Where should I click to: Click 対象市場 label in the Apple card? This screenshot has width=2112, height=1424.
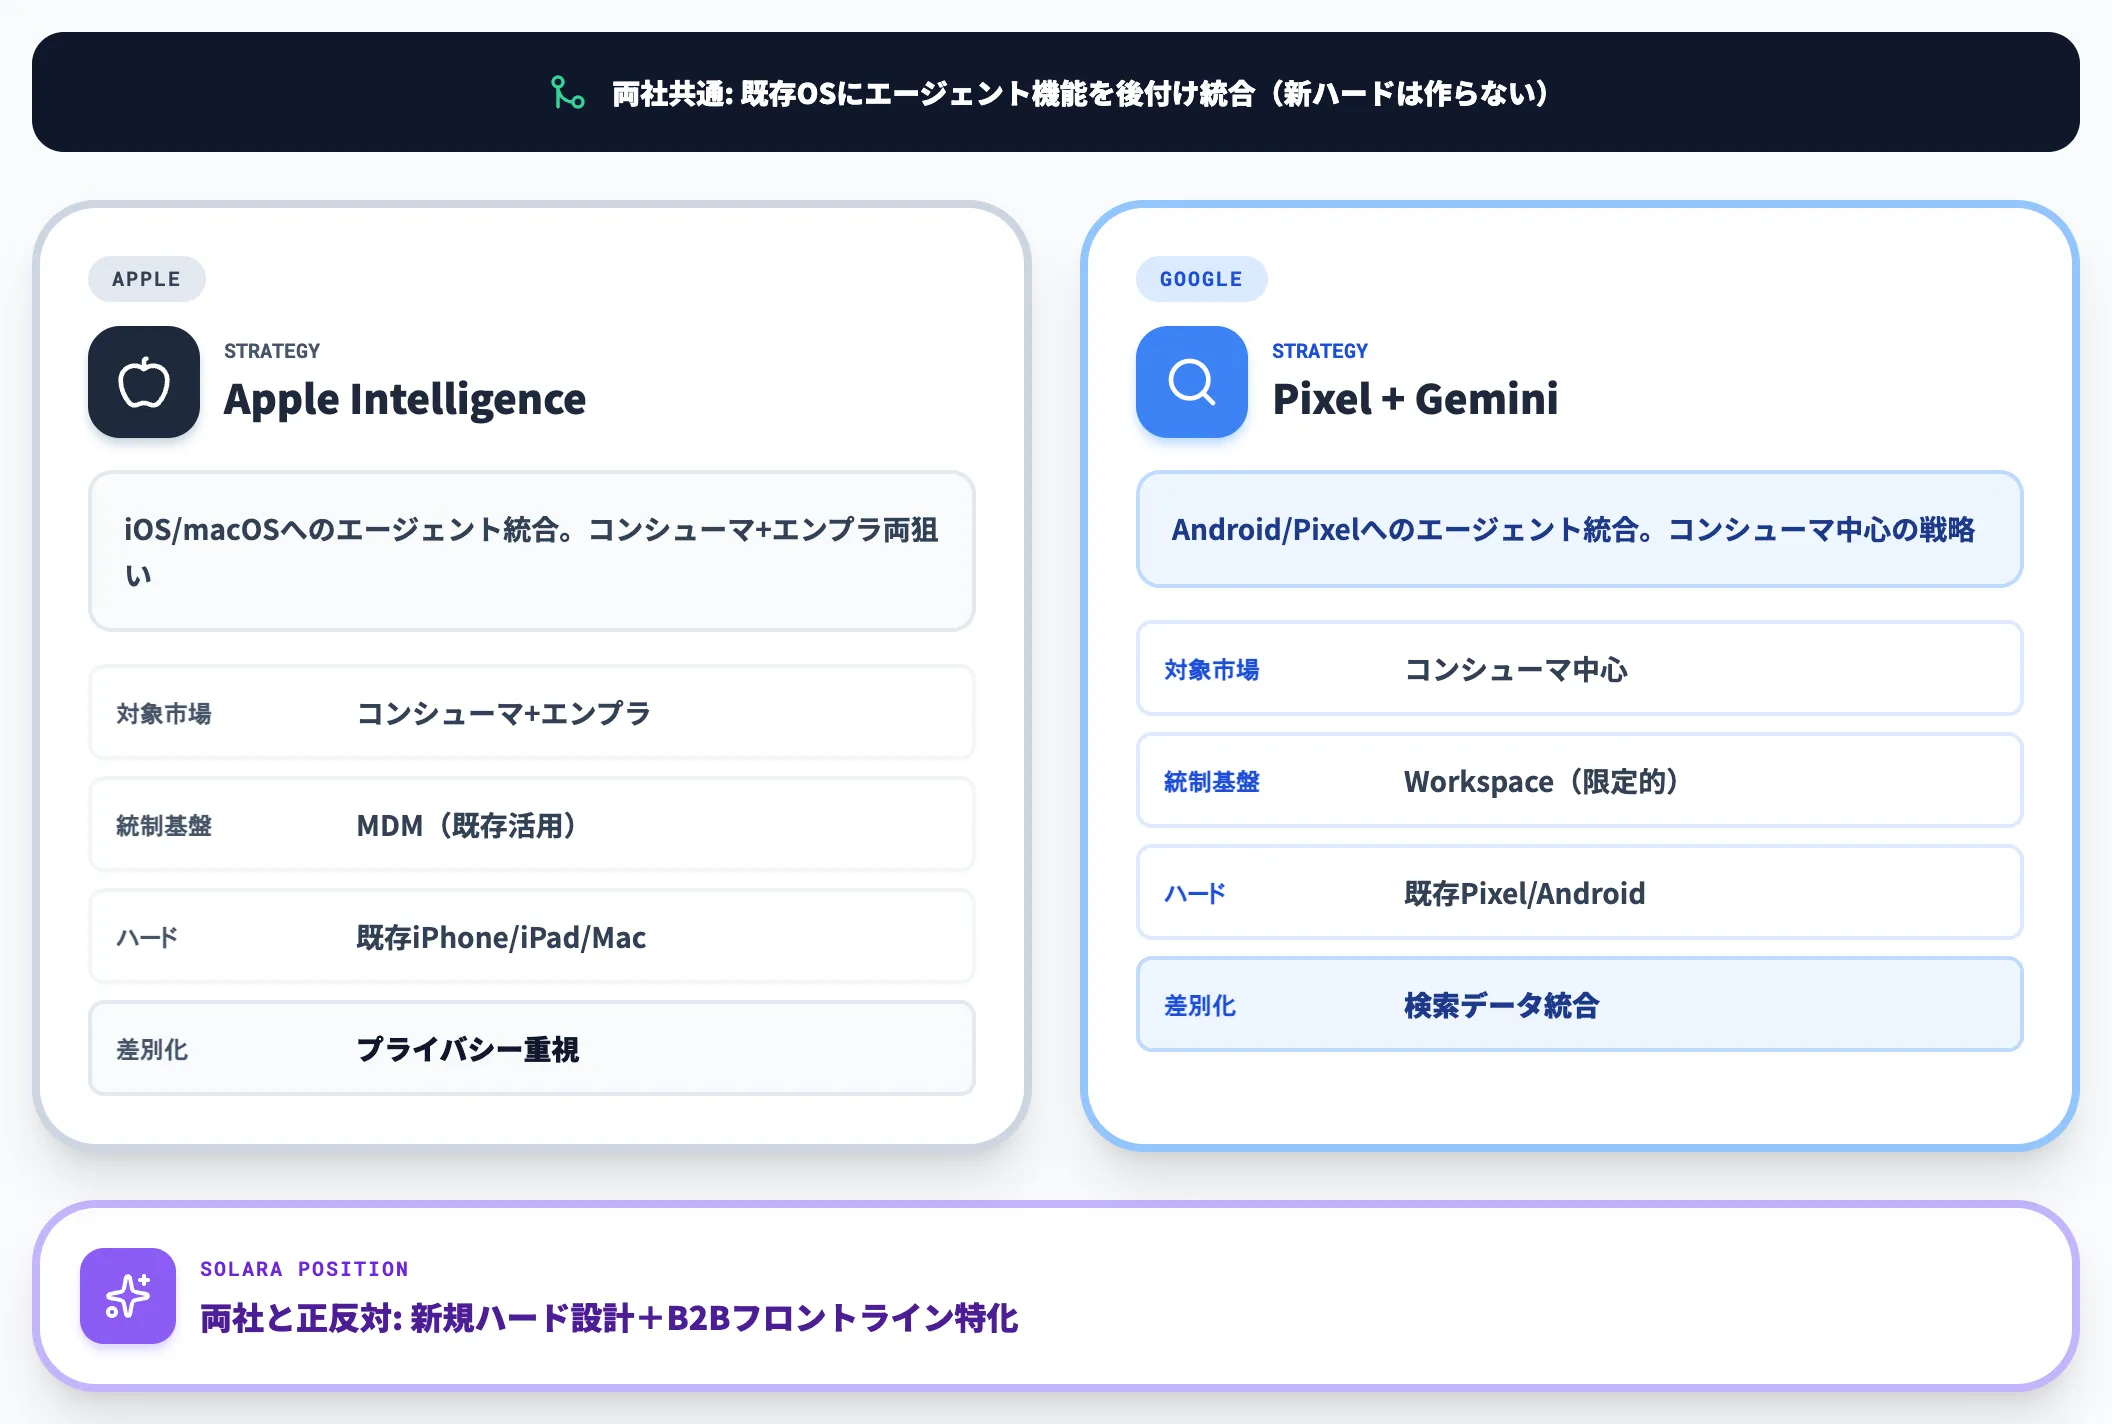point(164,713)
